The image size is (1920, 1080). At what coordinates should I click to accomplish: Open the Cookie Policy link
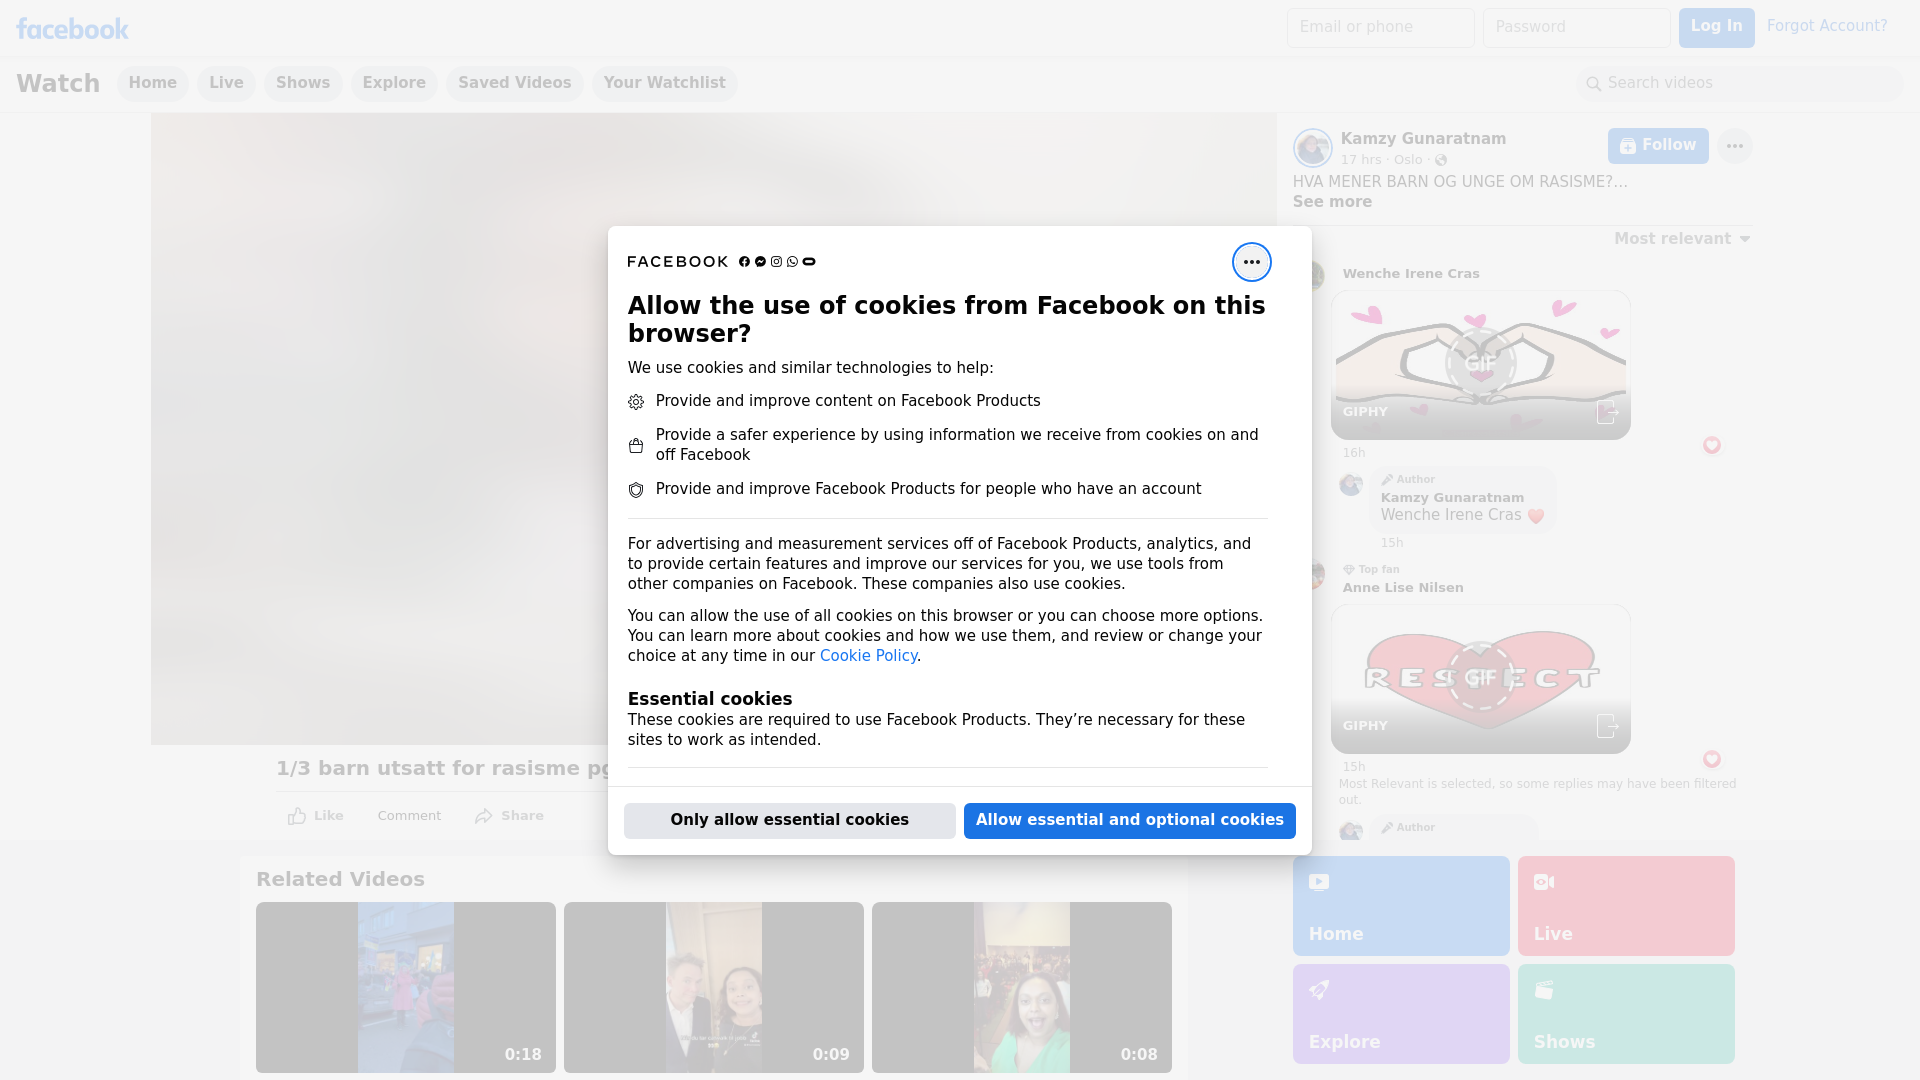868,656
